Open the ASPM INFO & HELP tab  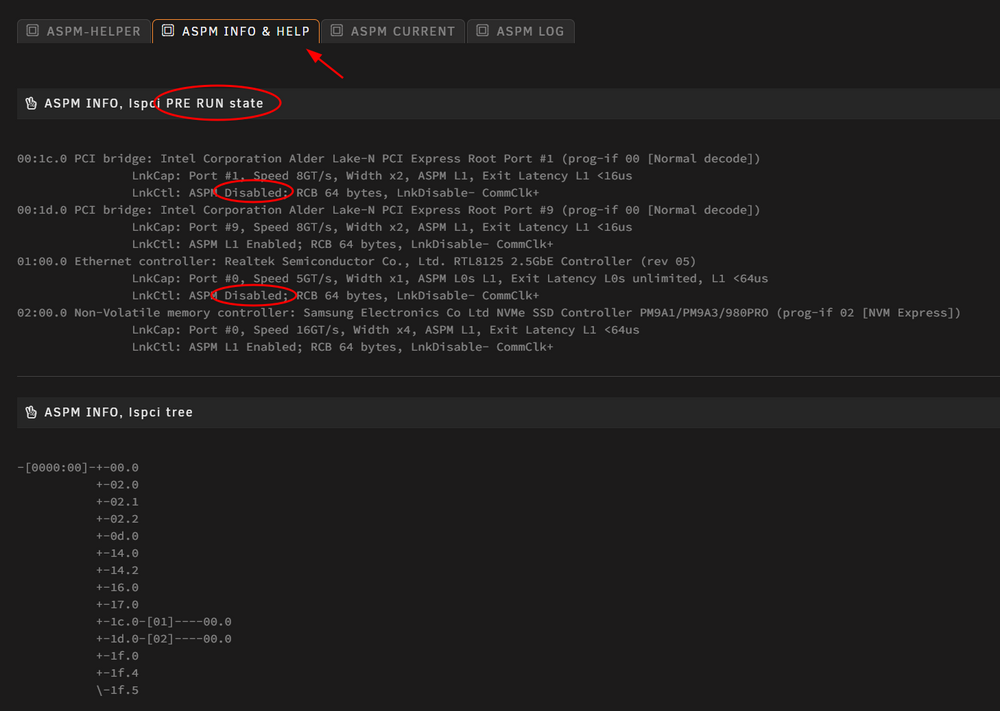(x=236, y=31)
